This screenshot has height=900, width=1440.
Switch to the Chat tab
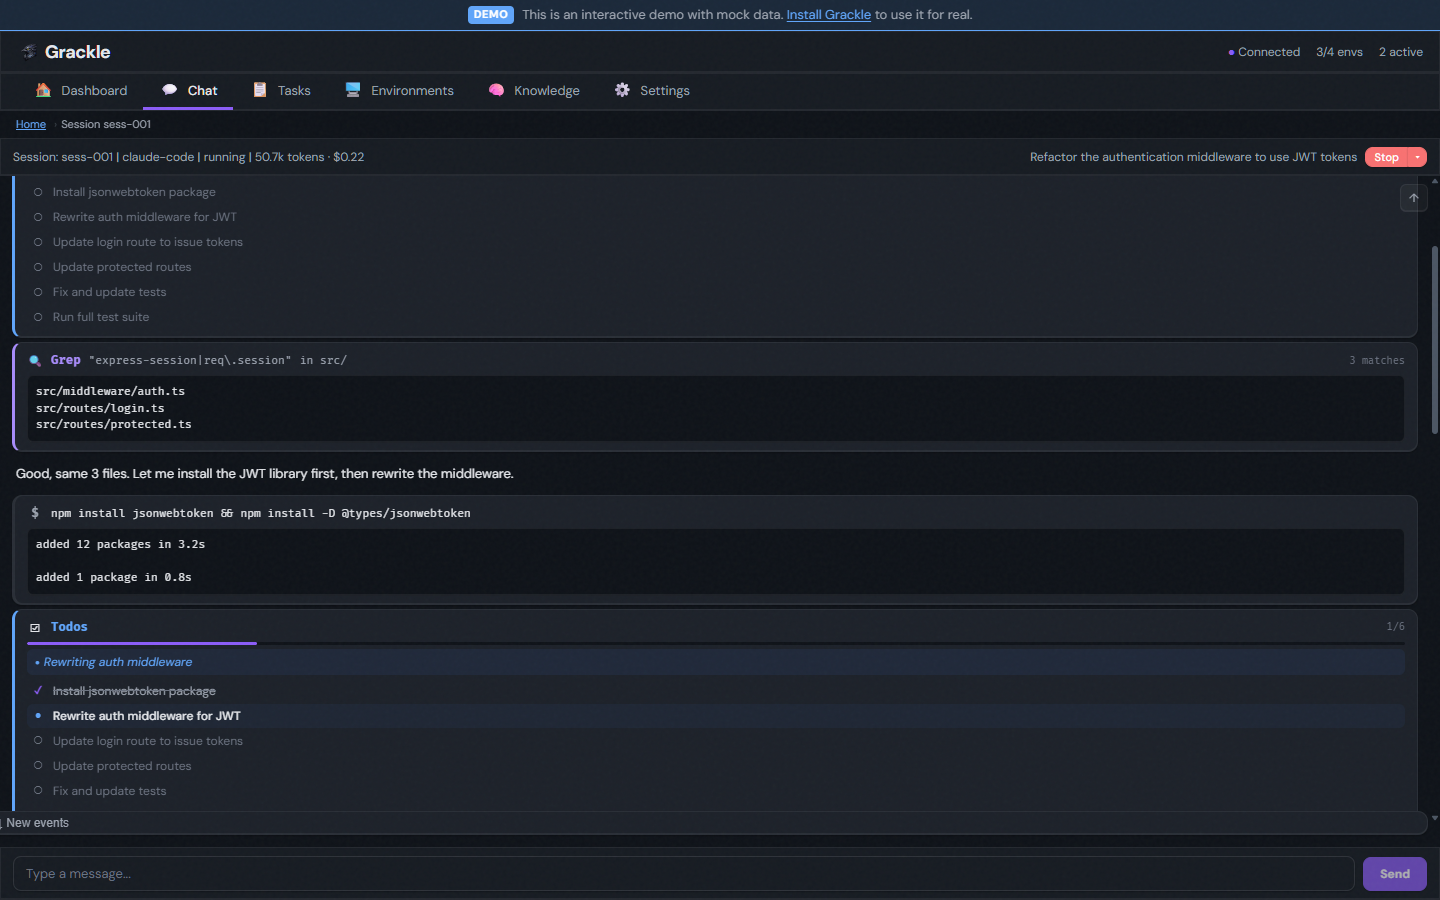pos(189,90)
